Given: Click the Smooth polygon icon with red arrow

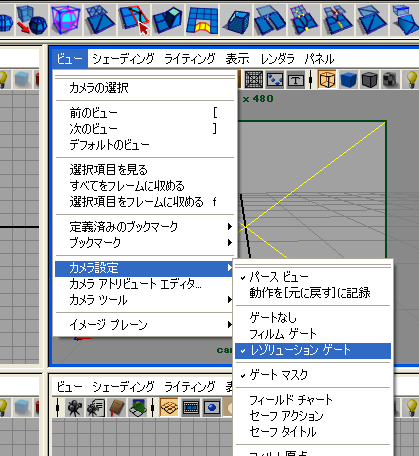Looking at the screenshot, I should click(x=32, y=20).
